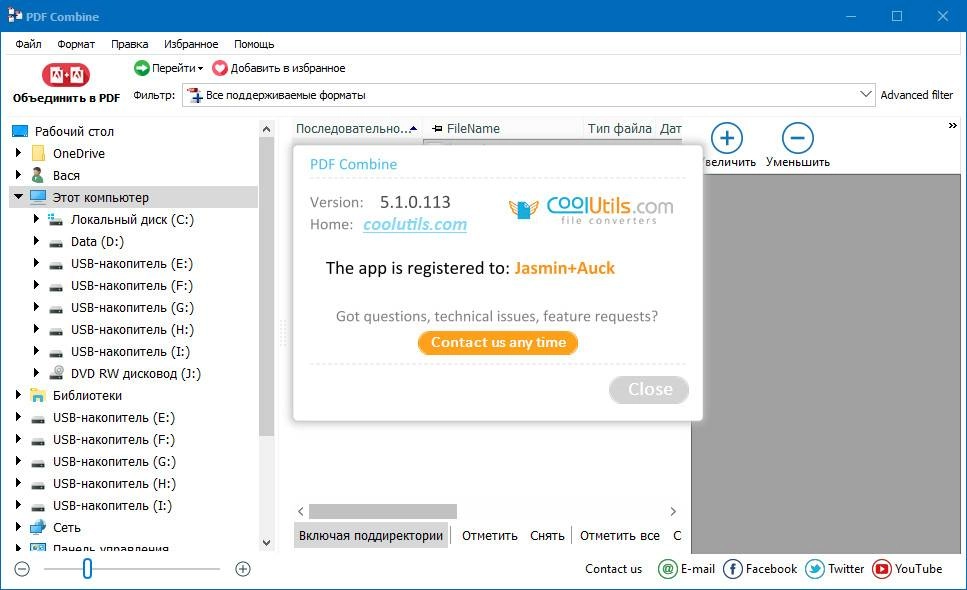
Task: Click the DVD RW drive icon
Action: (56, 373)
